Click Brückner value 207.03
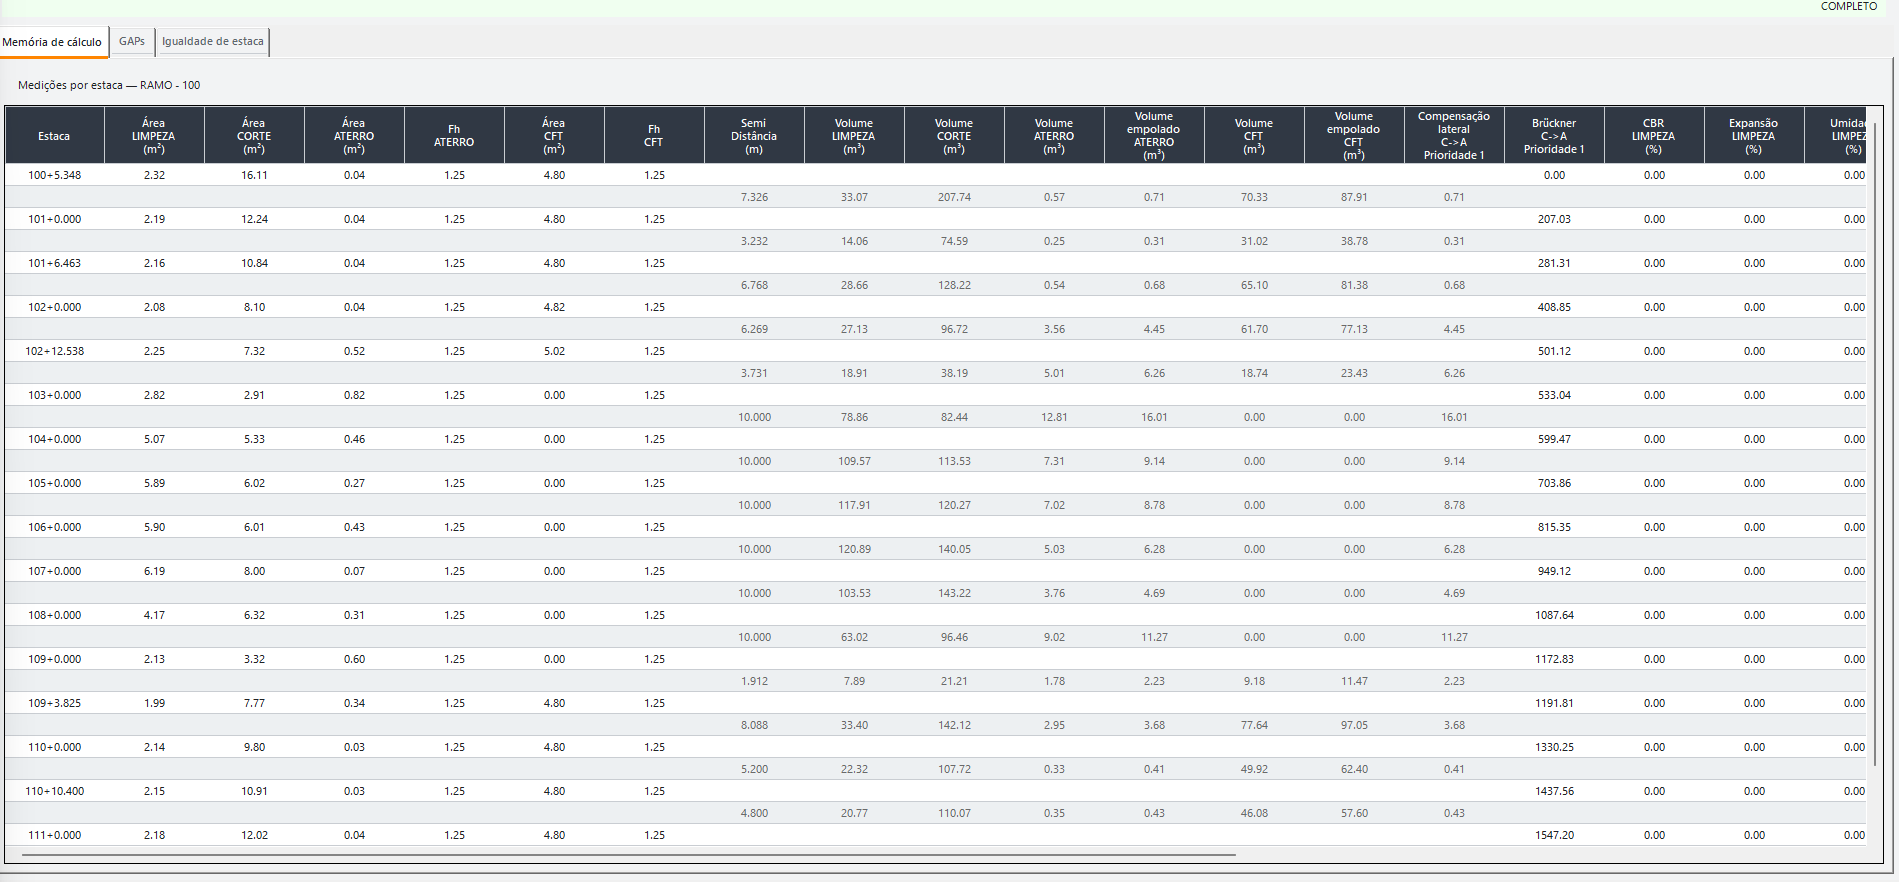This screenshot has width=1899, height=882. tap(1554, 219)
